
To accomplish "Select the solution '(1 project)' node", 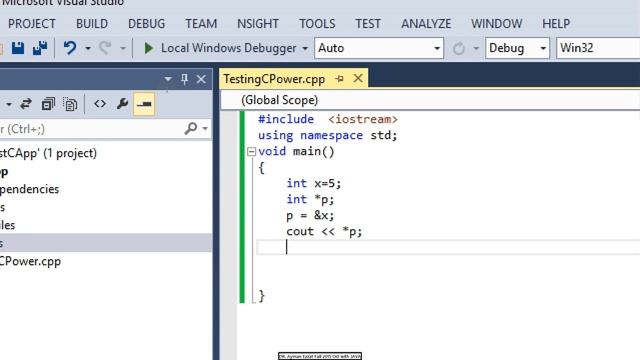I will [48, 153].
